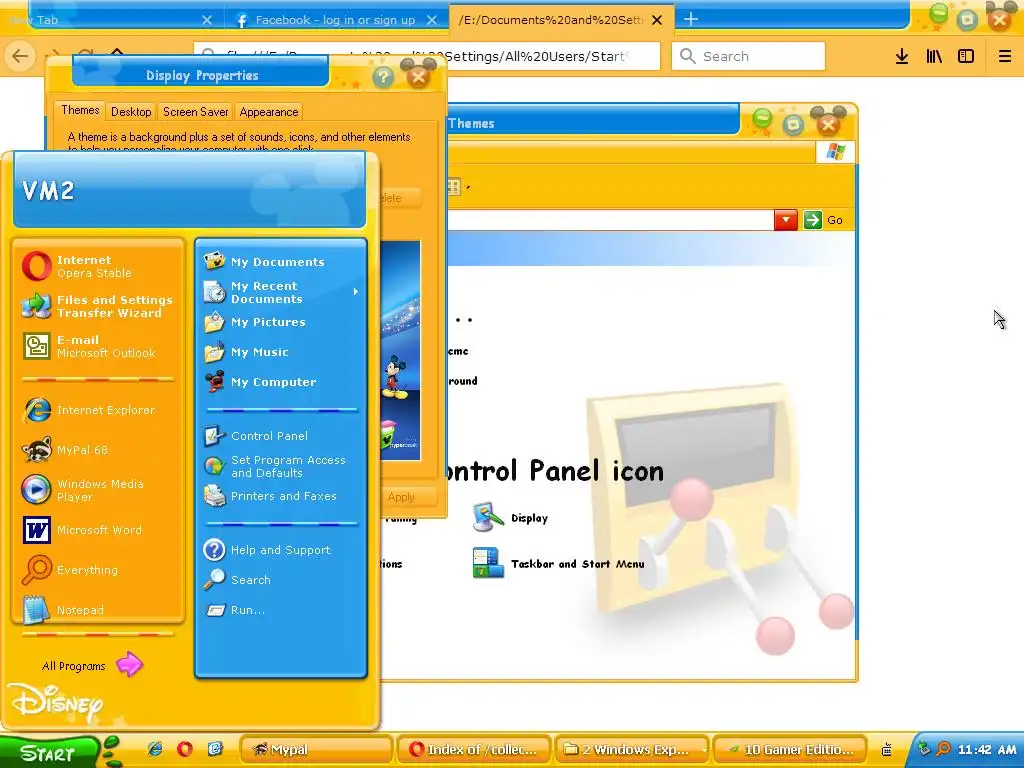Click browser back button
The width and height of the screenshot is (1024, 768).
(20, 56)
